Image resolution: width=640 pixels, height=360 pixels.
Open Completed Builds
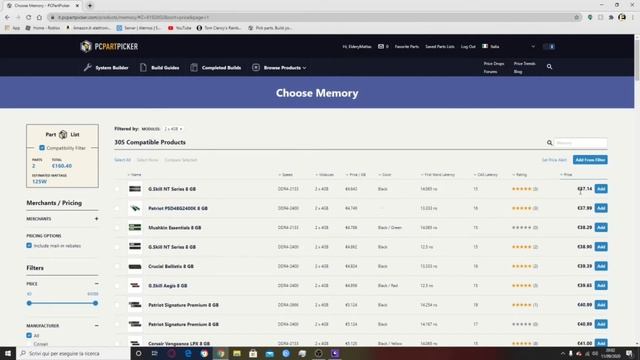216,68
